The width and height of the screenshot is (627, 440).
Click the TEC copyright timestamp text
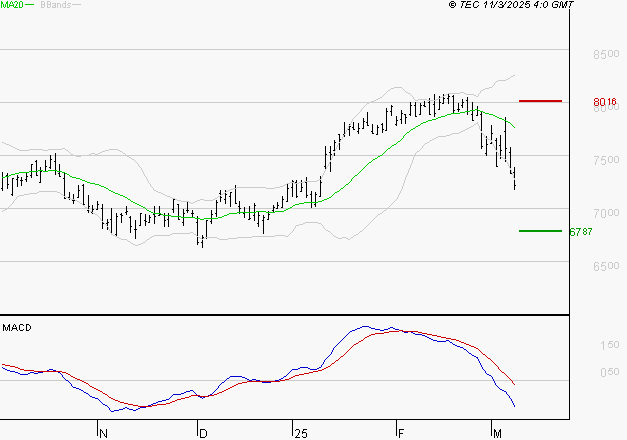click(511, 5)
